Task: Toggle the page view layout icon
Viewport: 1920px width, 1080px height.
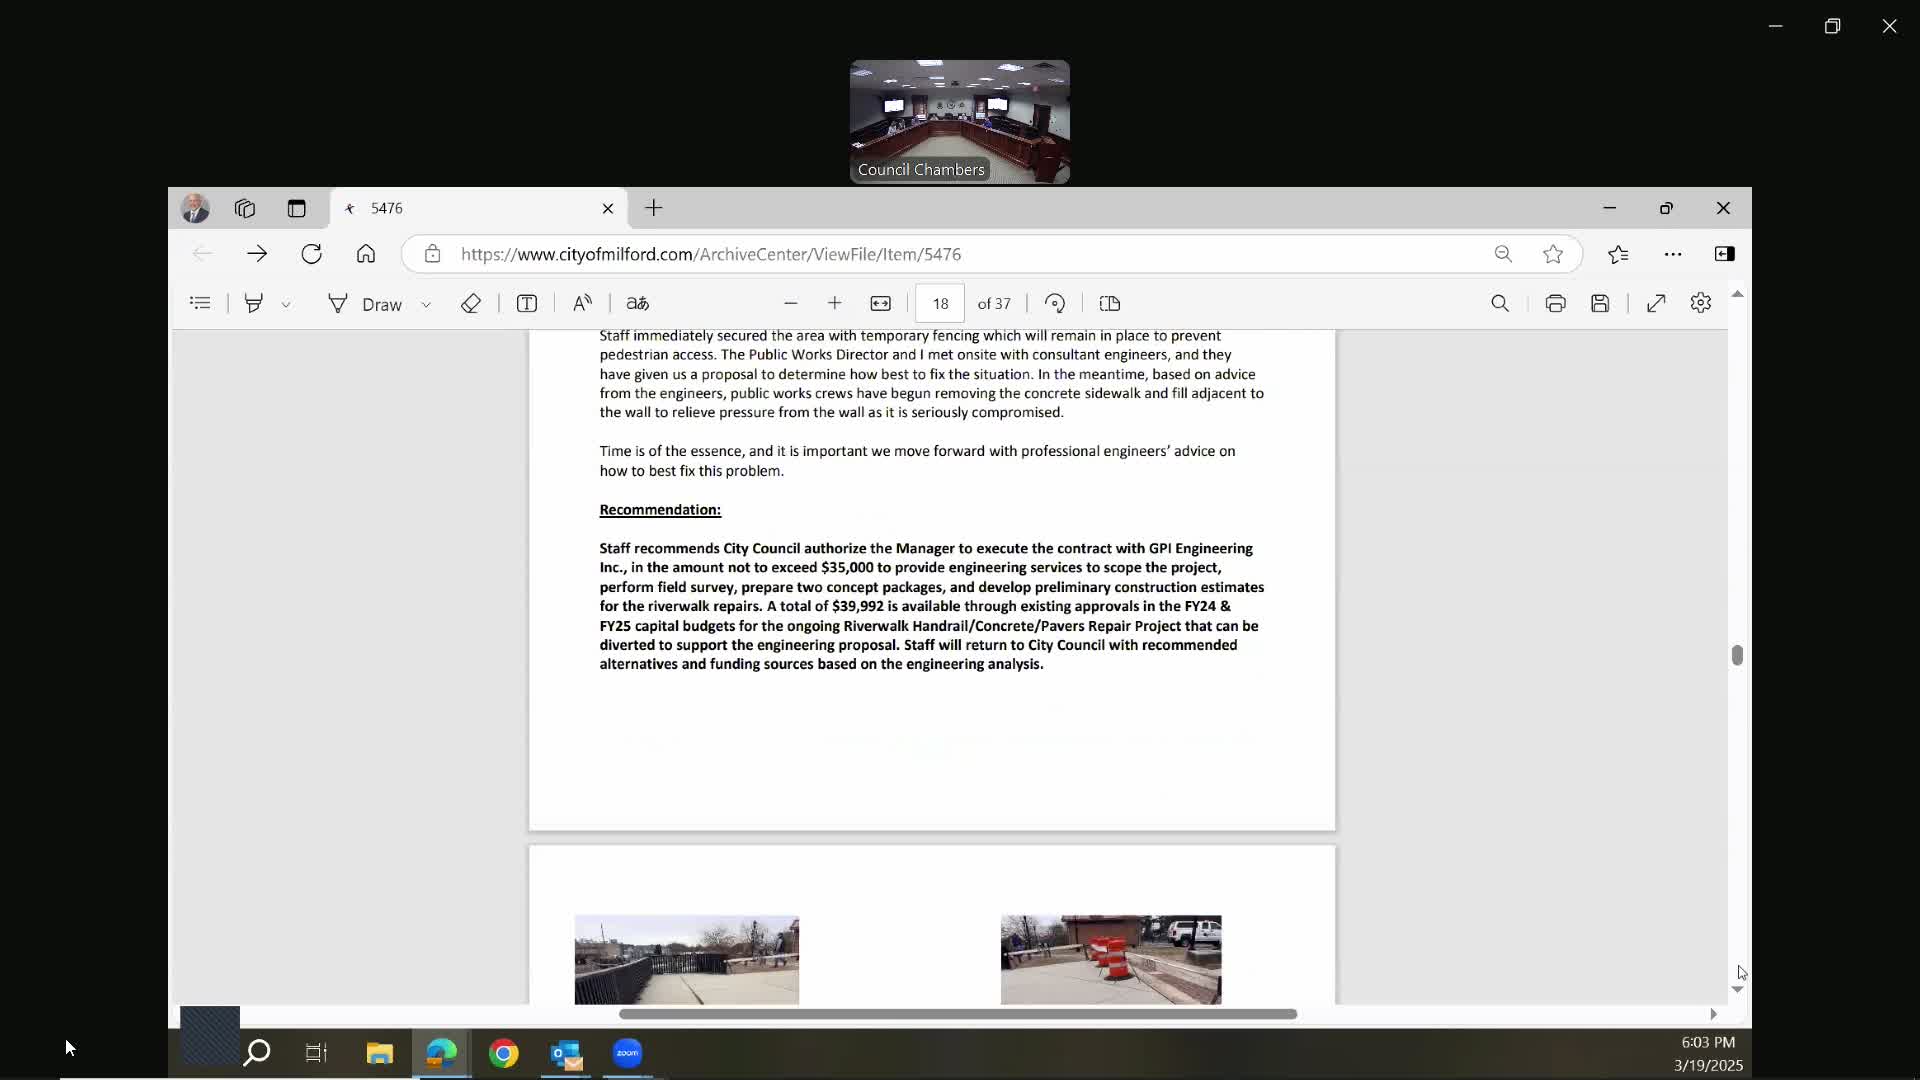Action: click(x=1110, y=303)
